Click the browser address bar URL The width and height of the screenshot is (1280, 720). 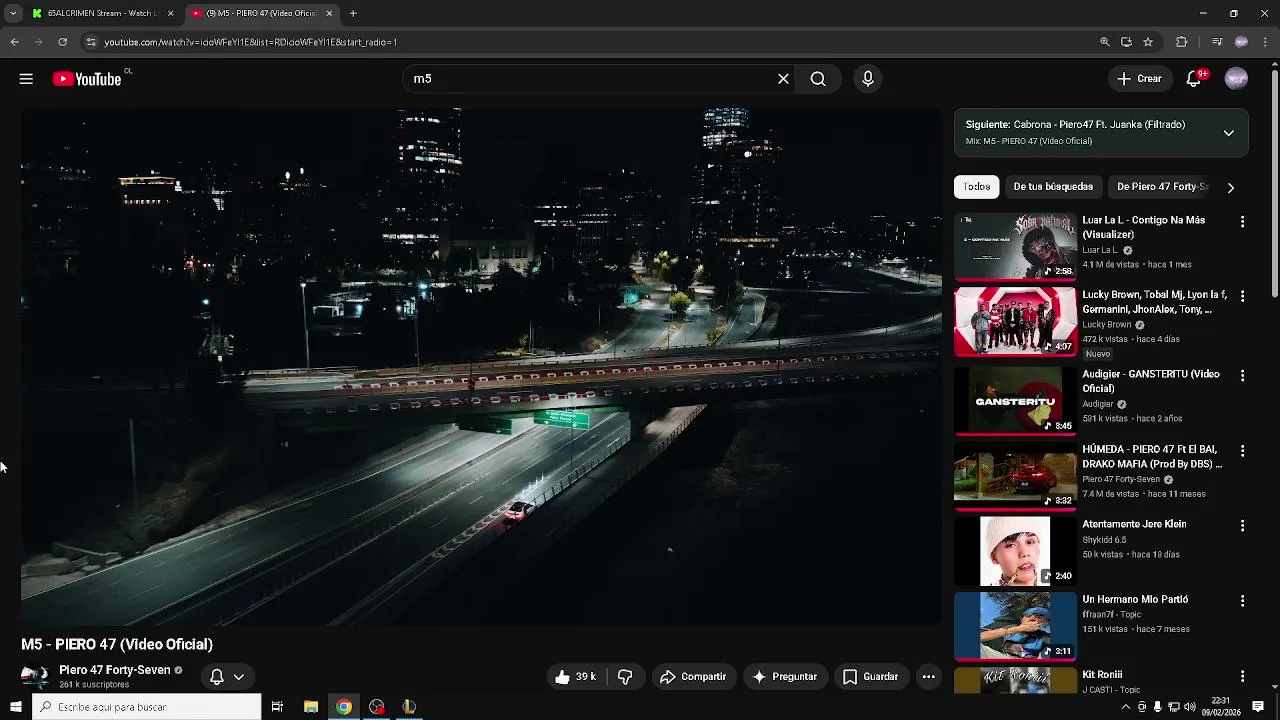251,42
